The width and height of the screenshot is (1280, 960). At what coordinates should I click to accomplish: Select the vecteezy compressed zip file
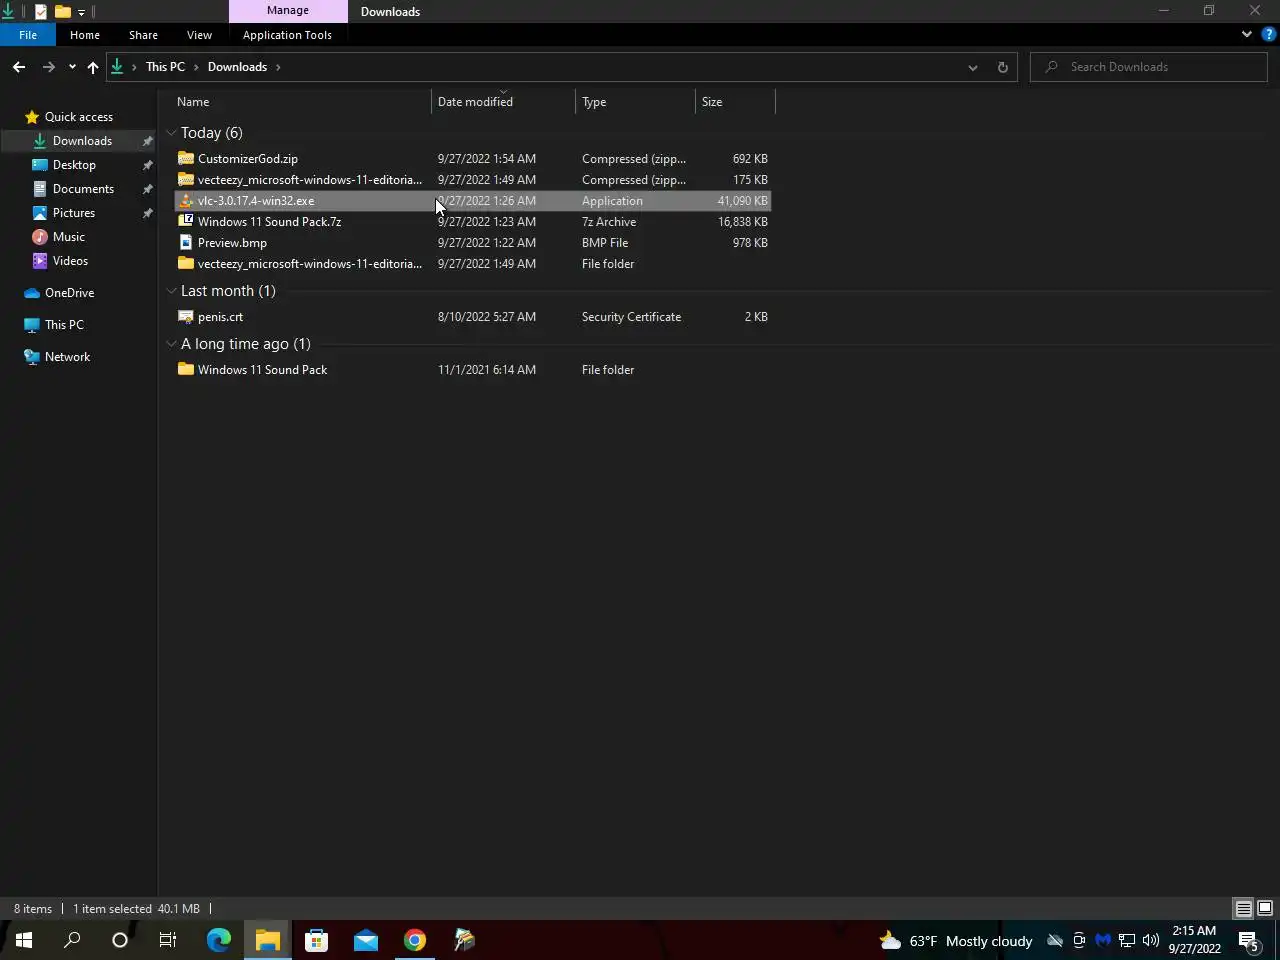[472, 180]
